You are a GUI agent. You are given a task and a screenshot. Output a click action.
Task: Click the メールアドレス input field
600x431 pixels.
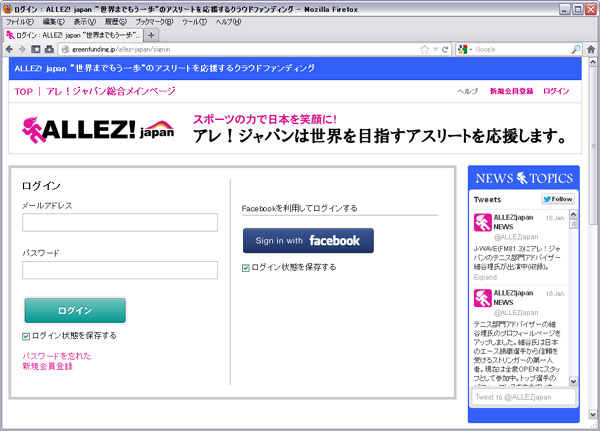120,222
